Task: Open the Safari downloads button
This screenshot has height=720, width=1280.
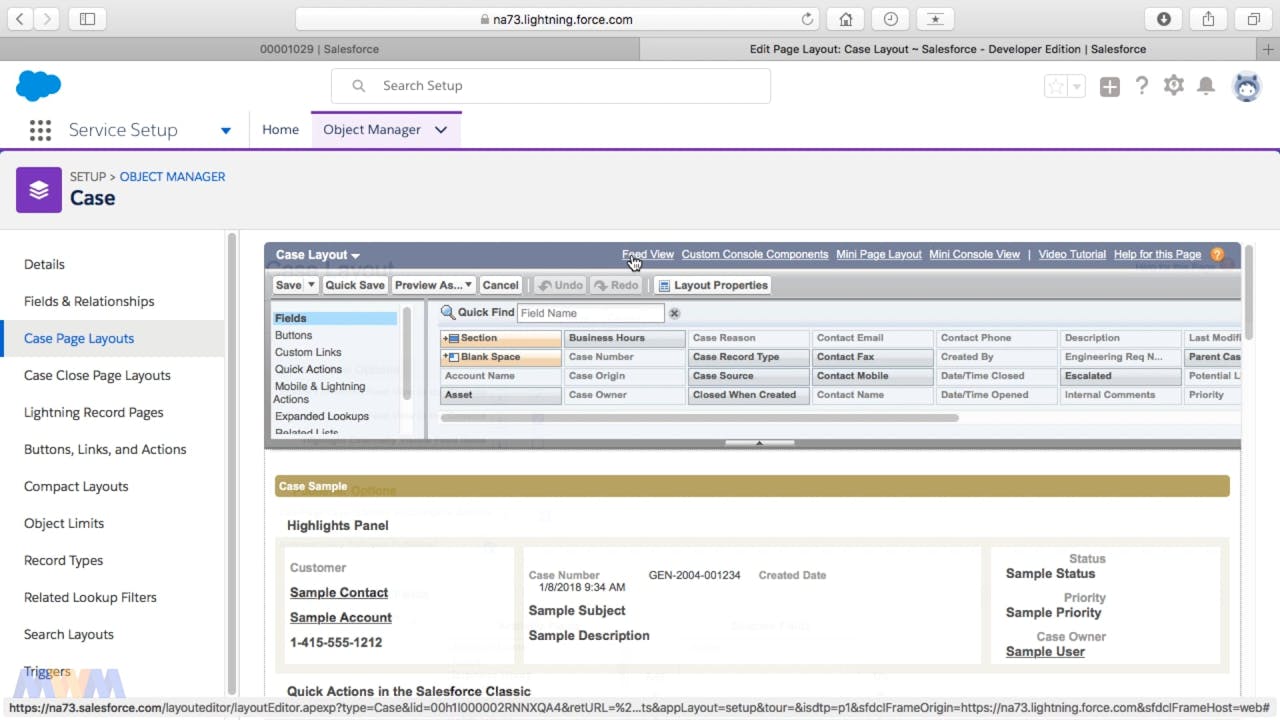Action: 1164,19
